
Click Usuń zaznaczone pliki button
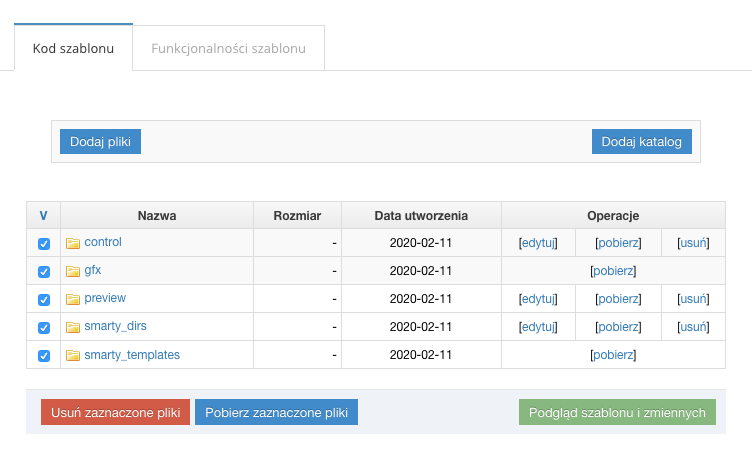[x=115, y=413]
